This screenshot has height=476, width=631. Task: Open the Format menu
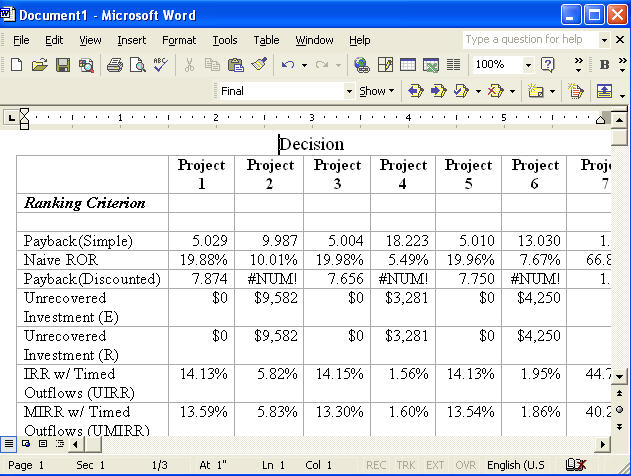tap(179, 40)
